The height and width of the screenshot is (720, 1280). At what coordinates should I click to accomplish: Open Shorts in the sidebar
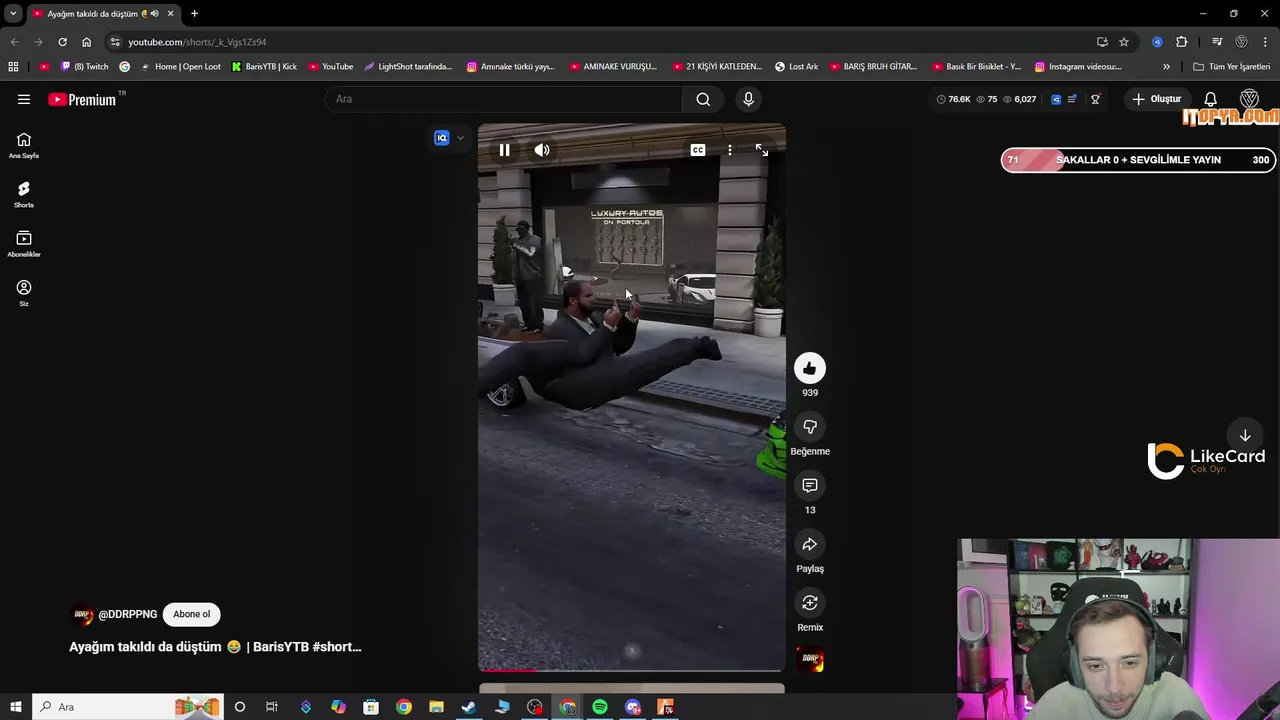pos(24,194)
